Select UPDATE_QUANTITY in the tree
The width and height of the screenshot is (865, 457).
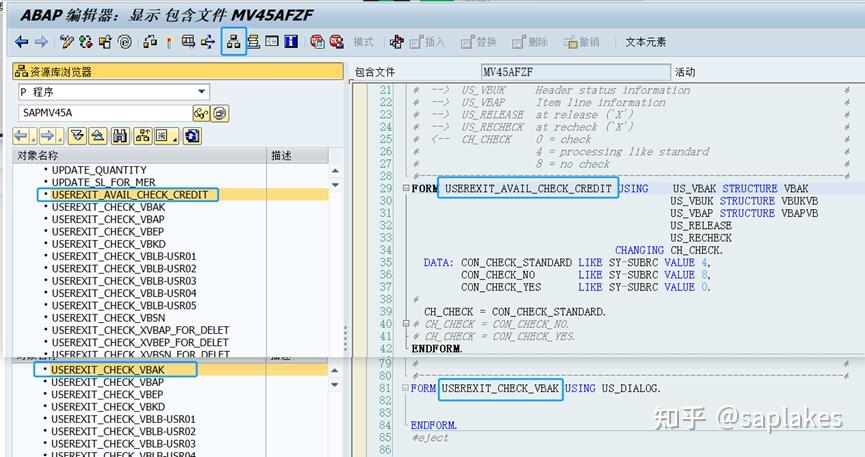[99, 170]
